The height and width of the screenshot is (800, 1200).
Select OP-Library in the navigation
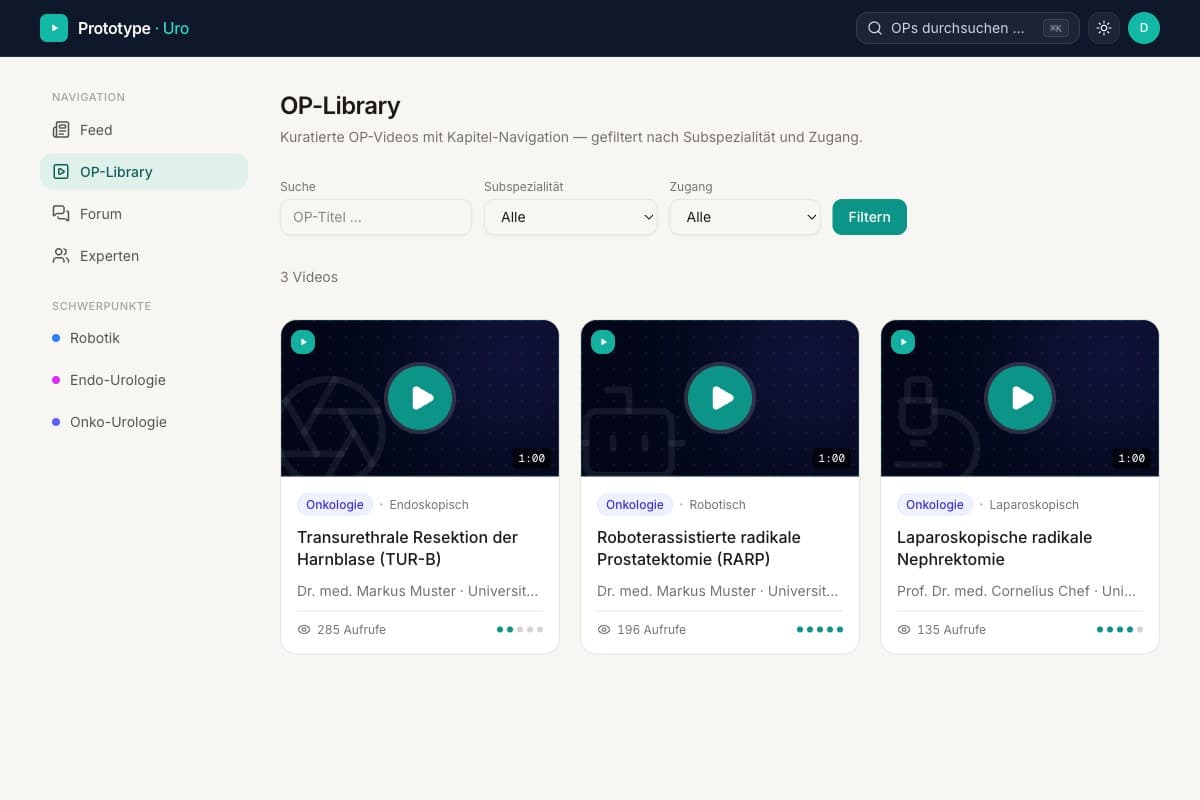144,172
